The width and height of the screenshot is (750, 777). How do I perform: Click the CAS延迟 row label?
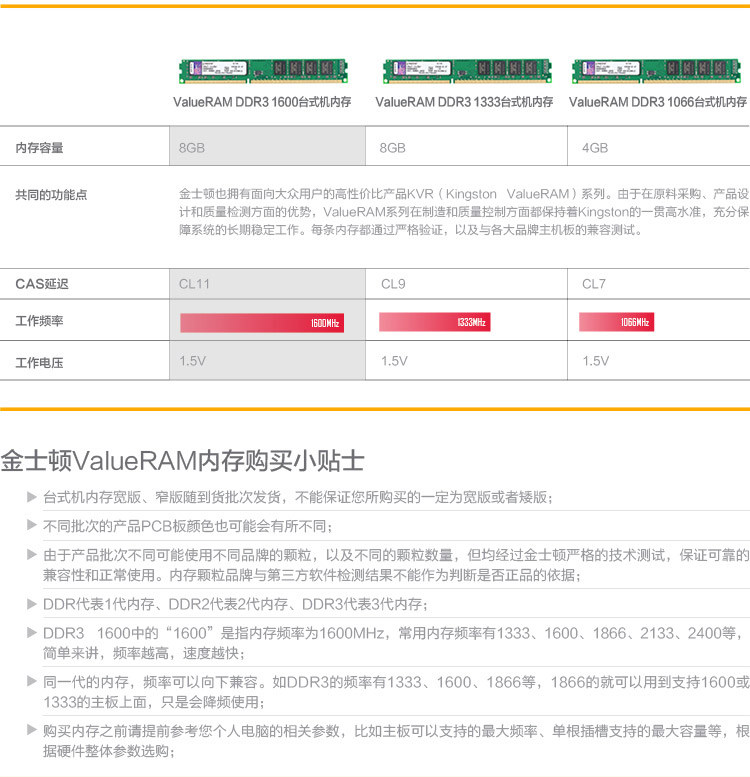pos(42,284)
